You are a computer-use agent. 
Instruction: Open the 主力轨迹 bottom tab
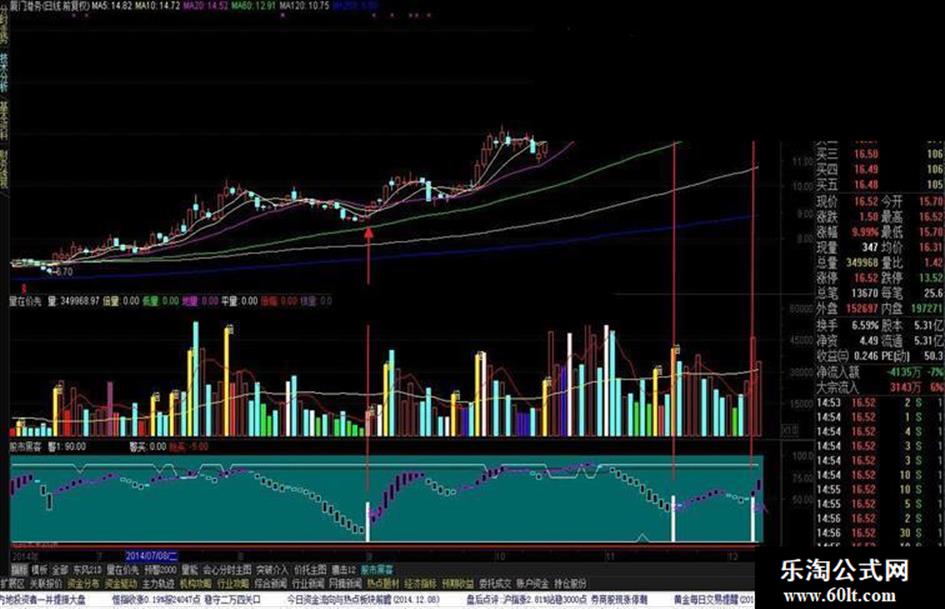[x=158, y=584]
